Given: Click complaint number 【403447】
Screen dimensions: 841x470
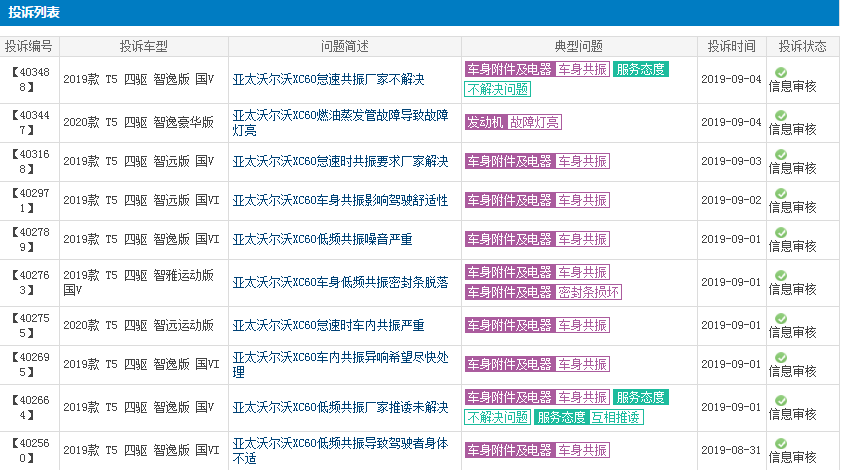Looking at the screenshot, I should (30, 122).
